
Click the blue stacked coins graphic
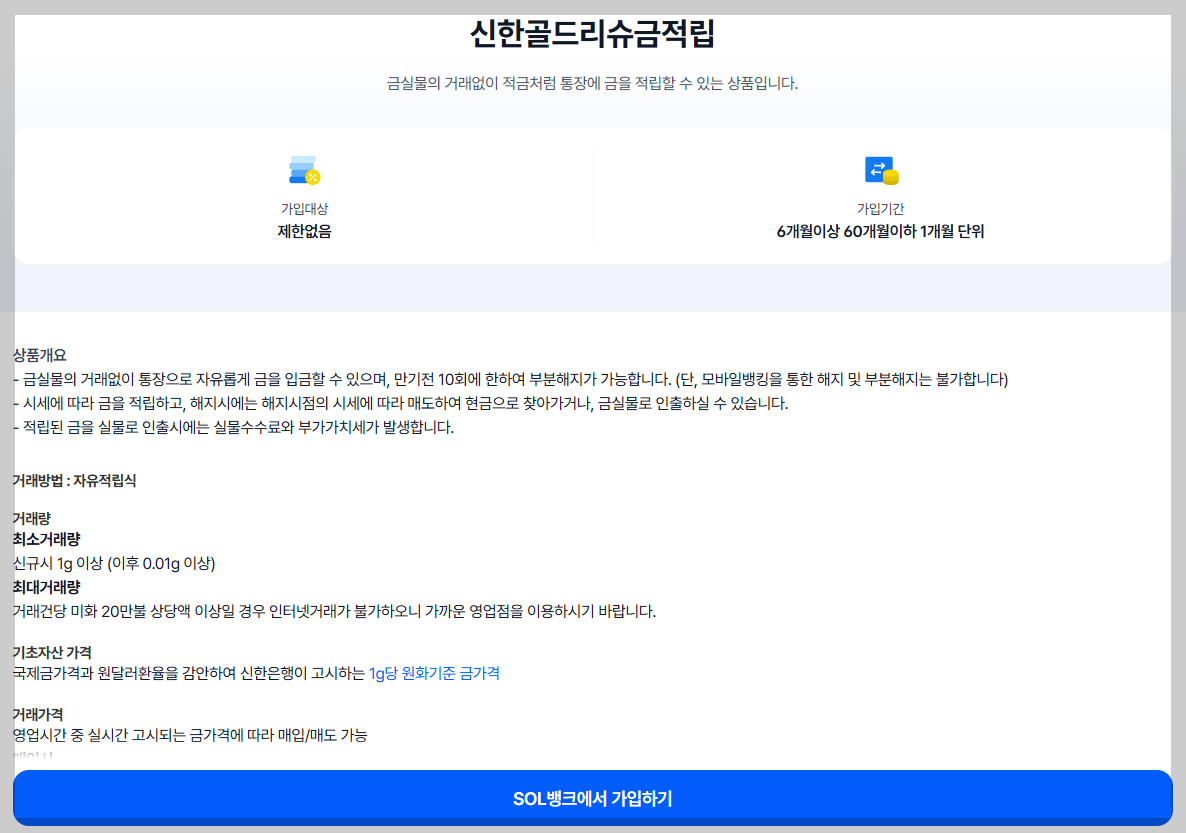[x=300, y=166]
